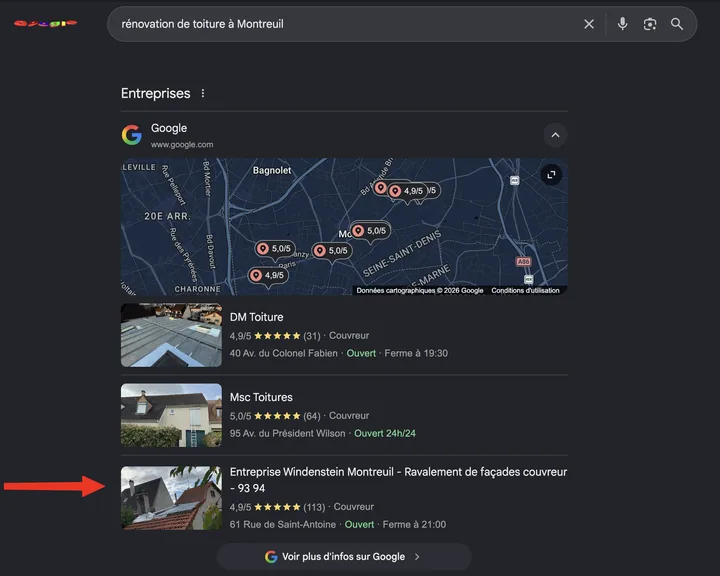Click the Google logo at top left
This screenshot has width=720, height=576.
45,23
